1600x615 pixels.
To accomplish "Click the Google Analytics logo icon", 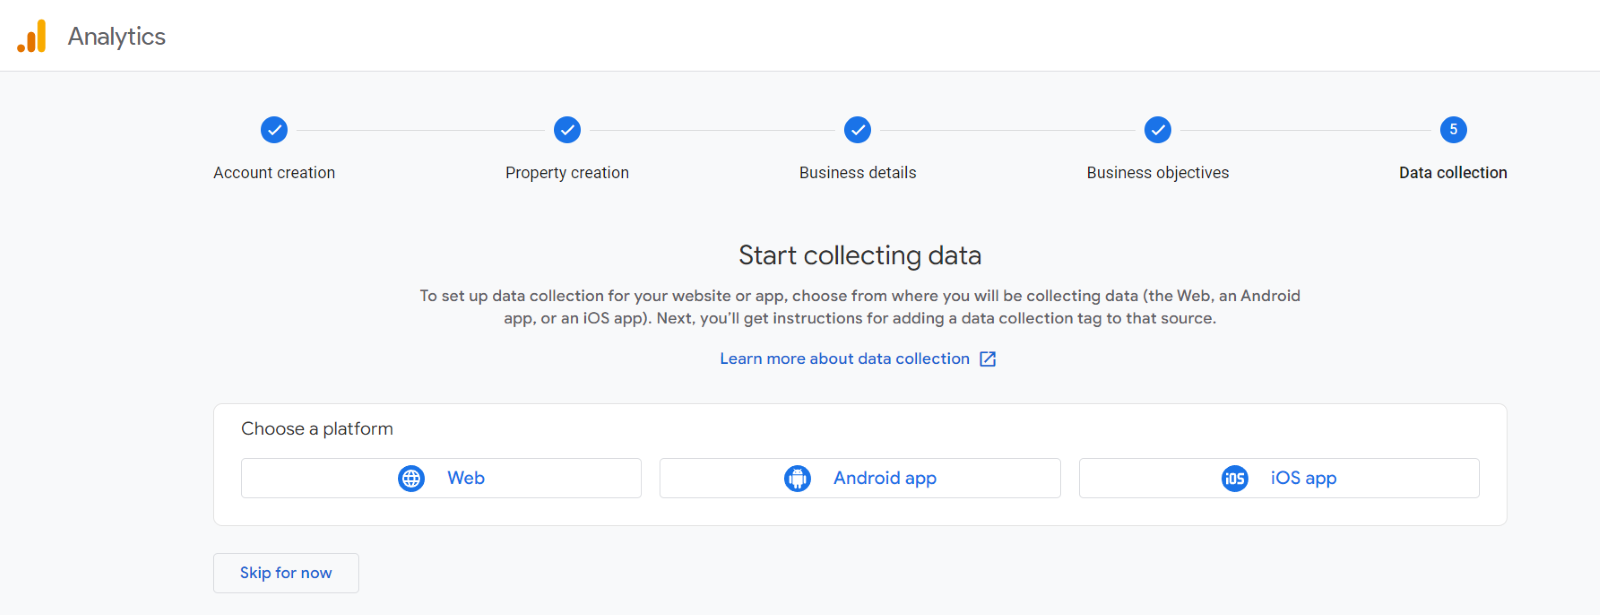I will [x=32, y=36].
